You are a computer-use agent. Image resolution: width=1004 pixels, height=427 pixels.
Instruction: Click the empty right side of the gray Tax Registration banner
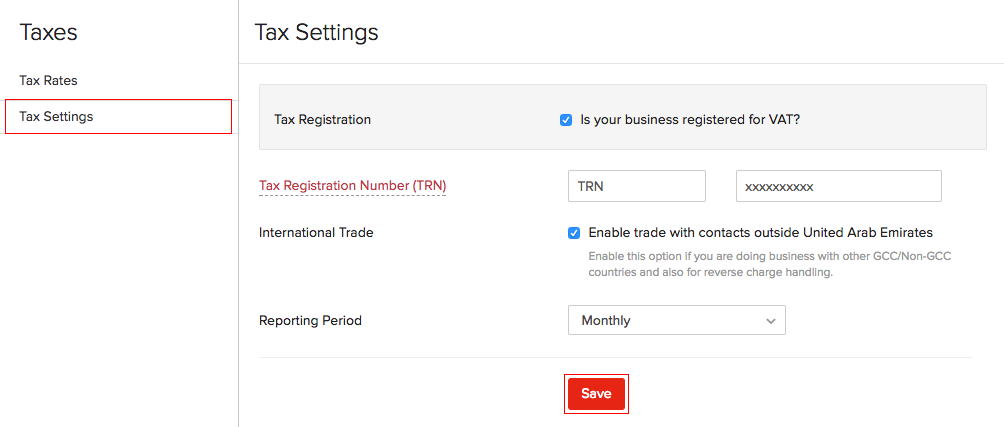[x=900, y=118]
